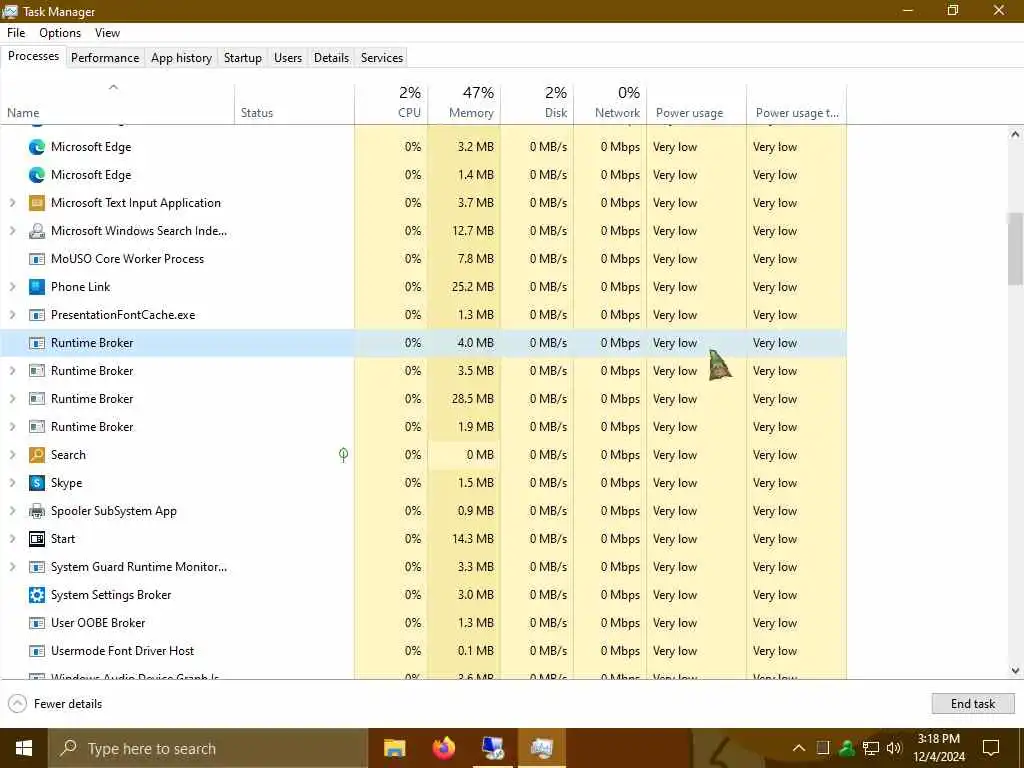Sort by the CPU column header
The height and width of the screenshot is (768, 1024).
pos(391,104)
